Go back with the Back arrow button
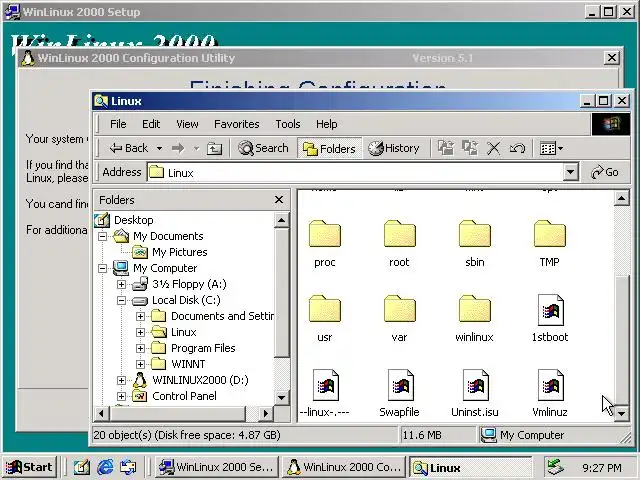640x480 pixels. point(129,148)
